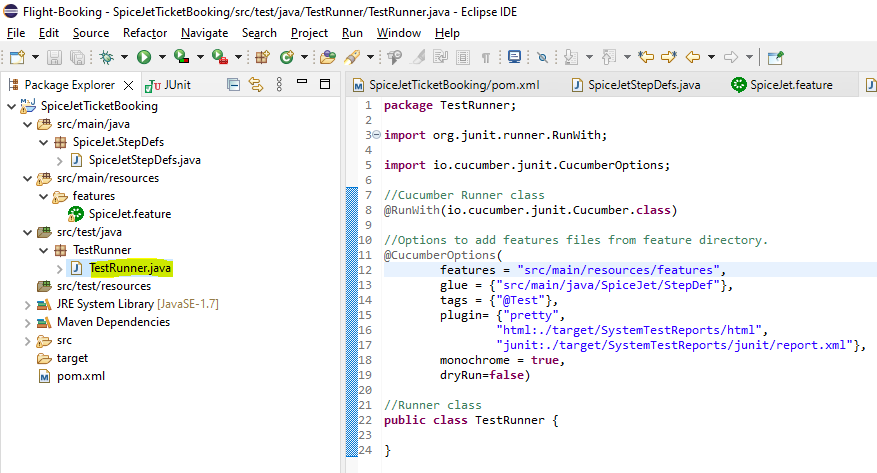Toggle Show Whitespace Characters pilcrow icon
Viewport: 877px width, 473px height.
(485, 57)
